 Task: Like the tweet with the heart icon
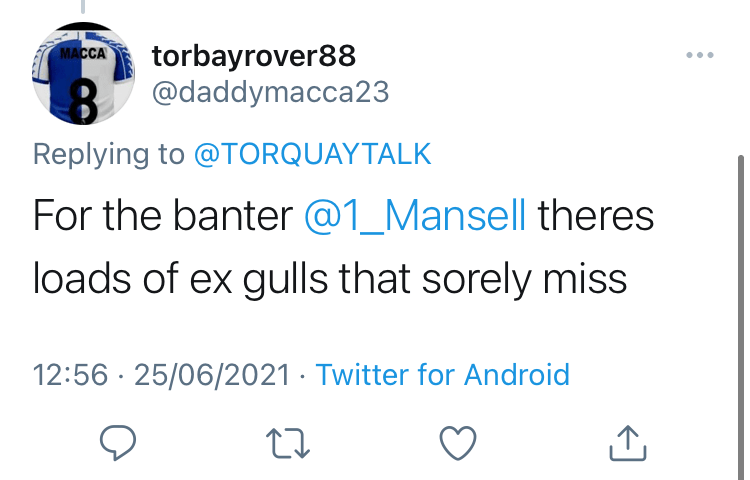coord(457,439)
